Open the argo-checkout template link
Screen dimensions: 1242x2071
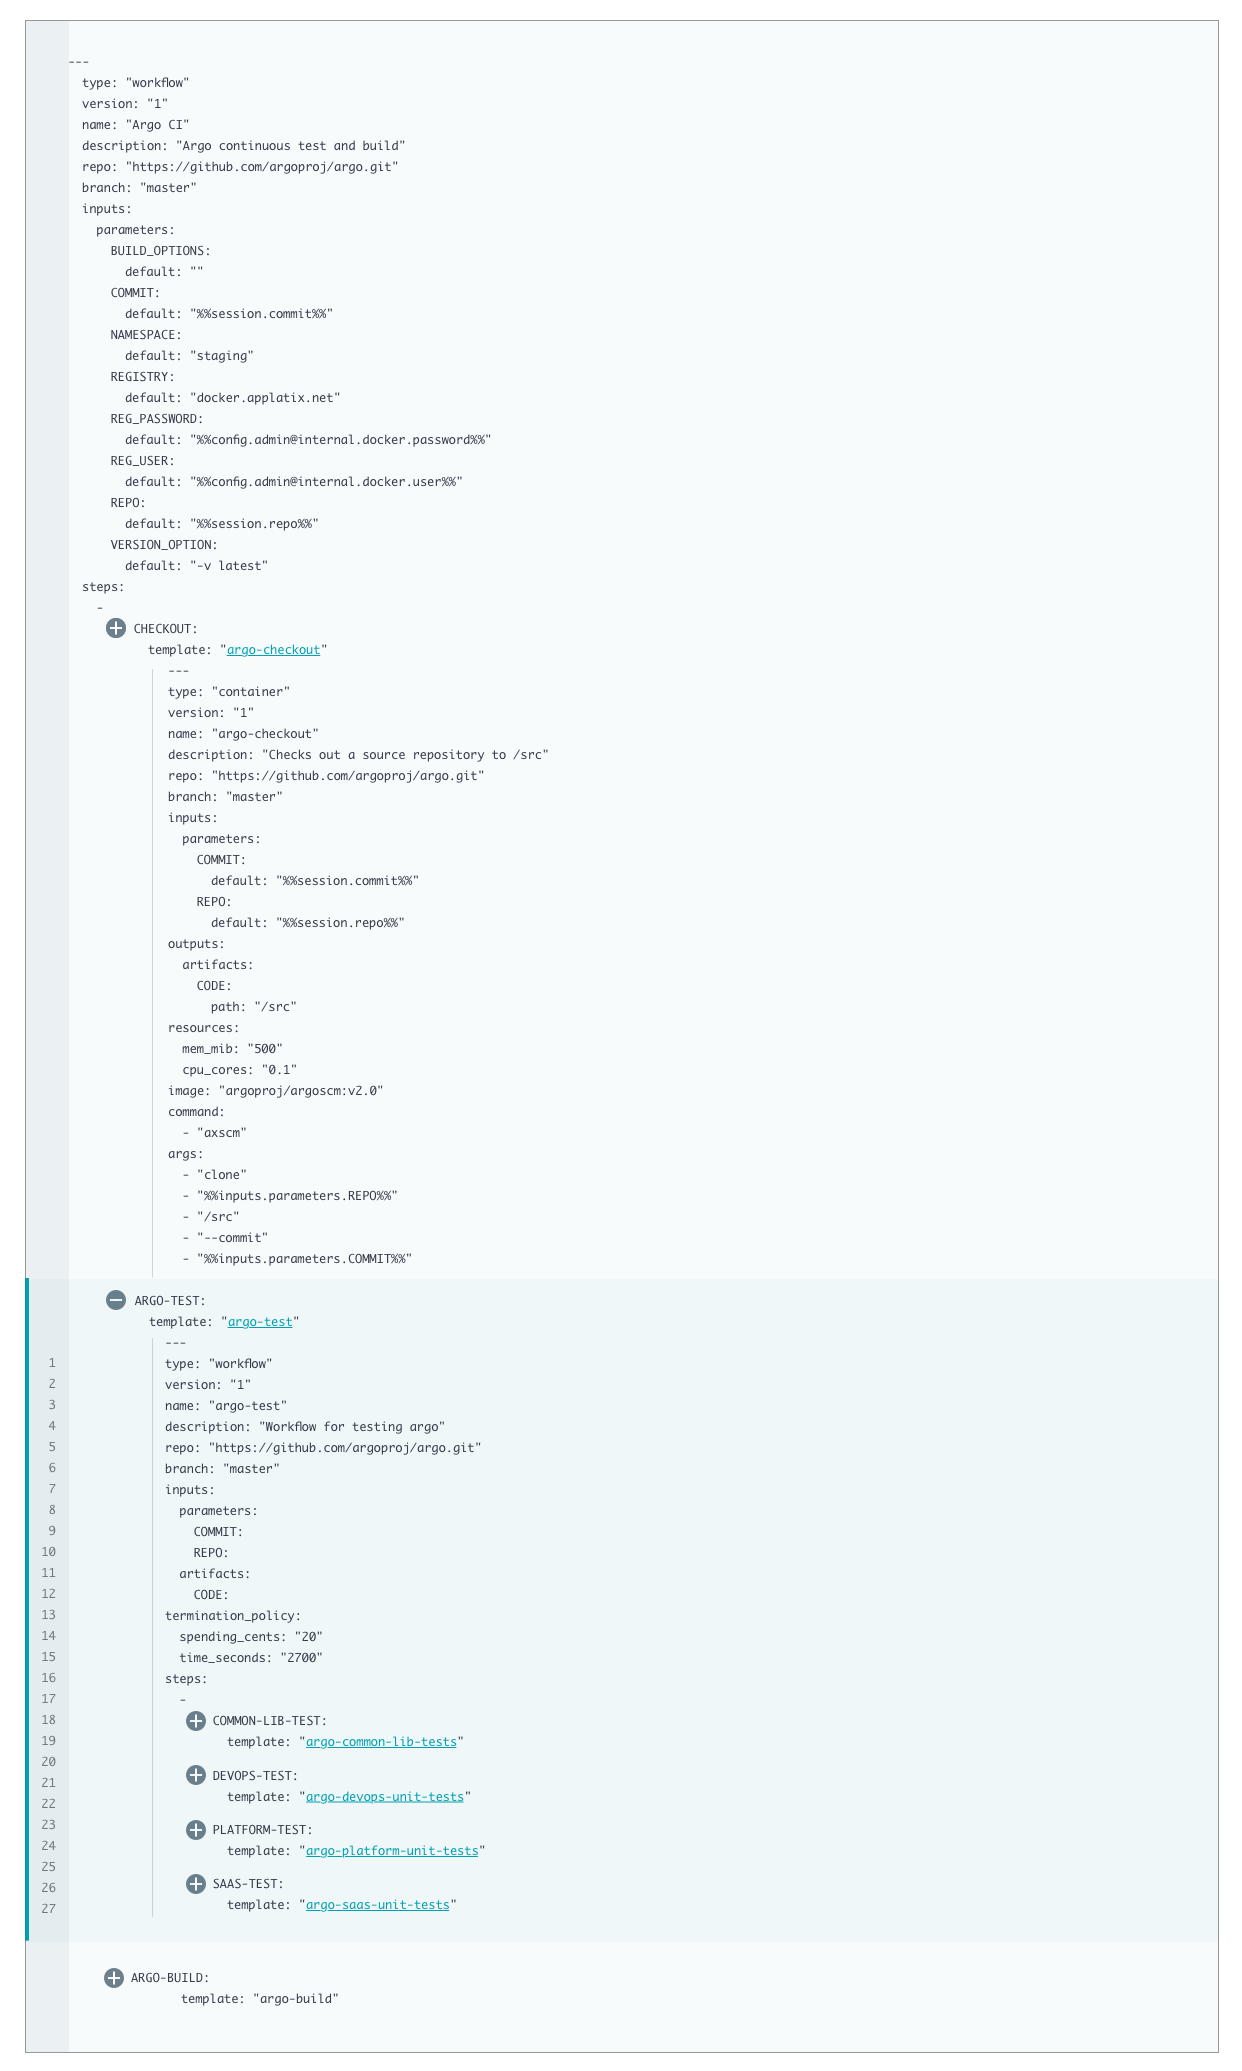(273, 649)
